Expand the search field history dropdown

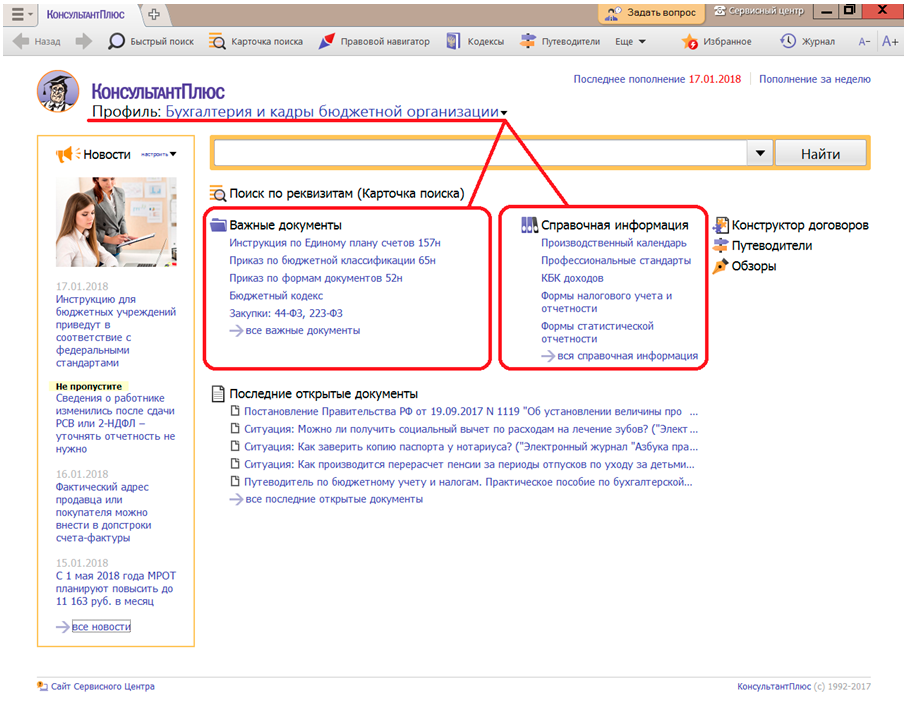[x=761, y=153]
